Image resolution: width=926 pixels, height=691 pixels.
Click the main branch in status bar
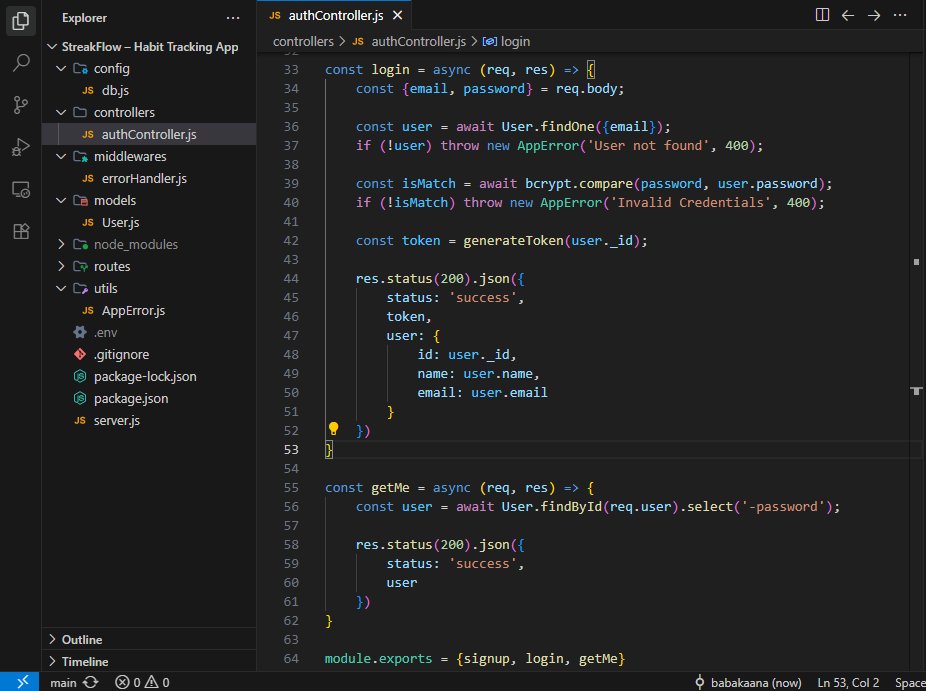pos(63,683)
